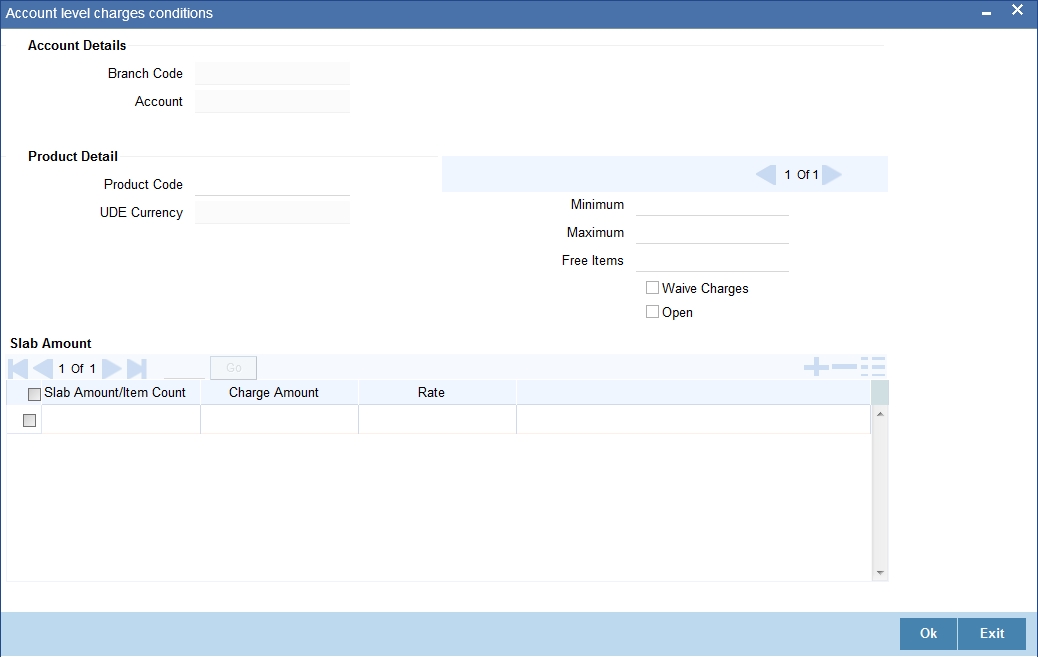This screenshot has width=1038, height=658.
Task: Open single record view for slab
Action: click(873, 367)
